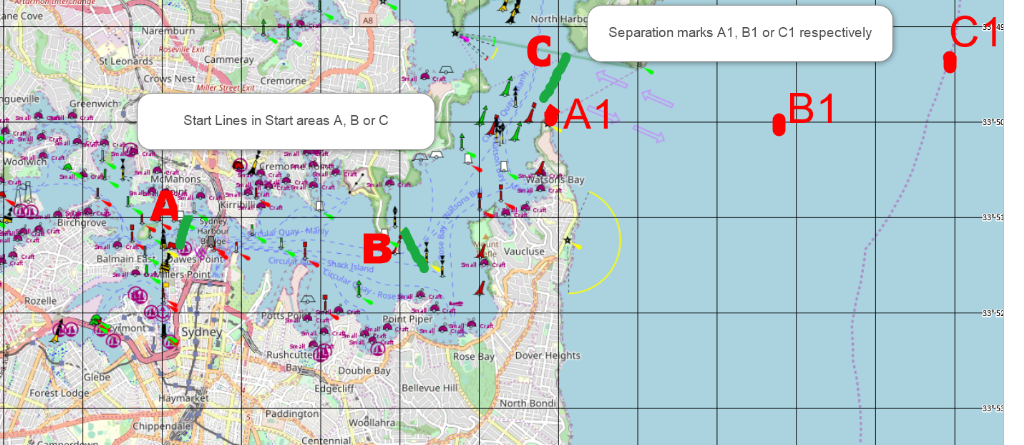The width and height of the screenshot is (1024, 445).
Task: Click the Dover Heights label
Action: click(547, 356)
